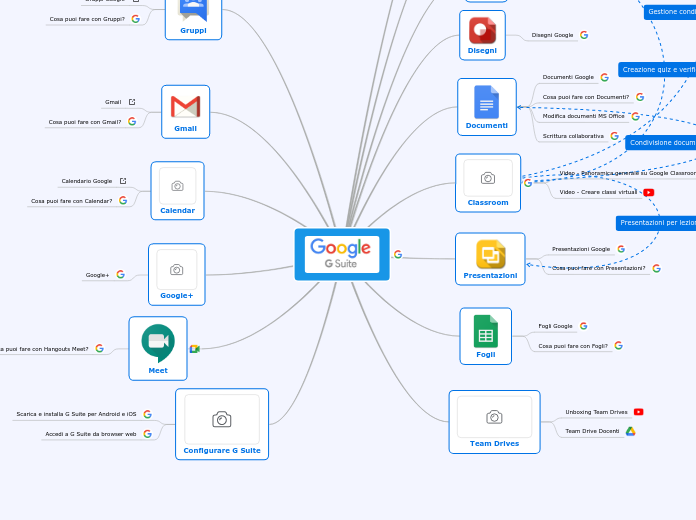Click the text Cosa puoi fare con Gruppi?
This screenshot has width=696, height=520.
(x=87, y=19)
